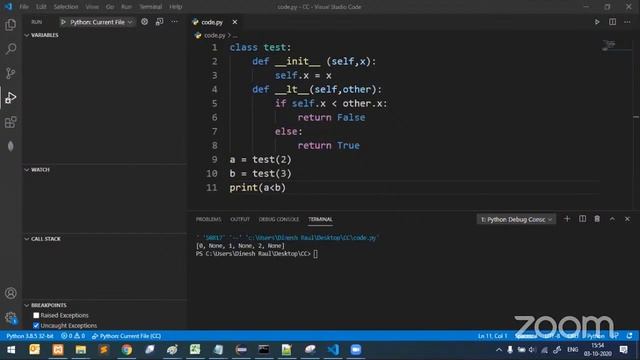Open the Debug Console icon in Run header
The image size is (640, 360).
pyautogui.click(x=160, y=22)
